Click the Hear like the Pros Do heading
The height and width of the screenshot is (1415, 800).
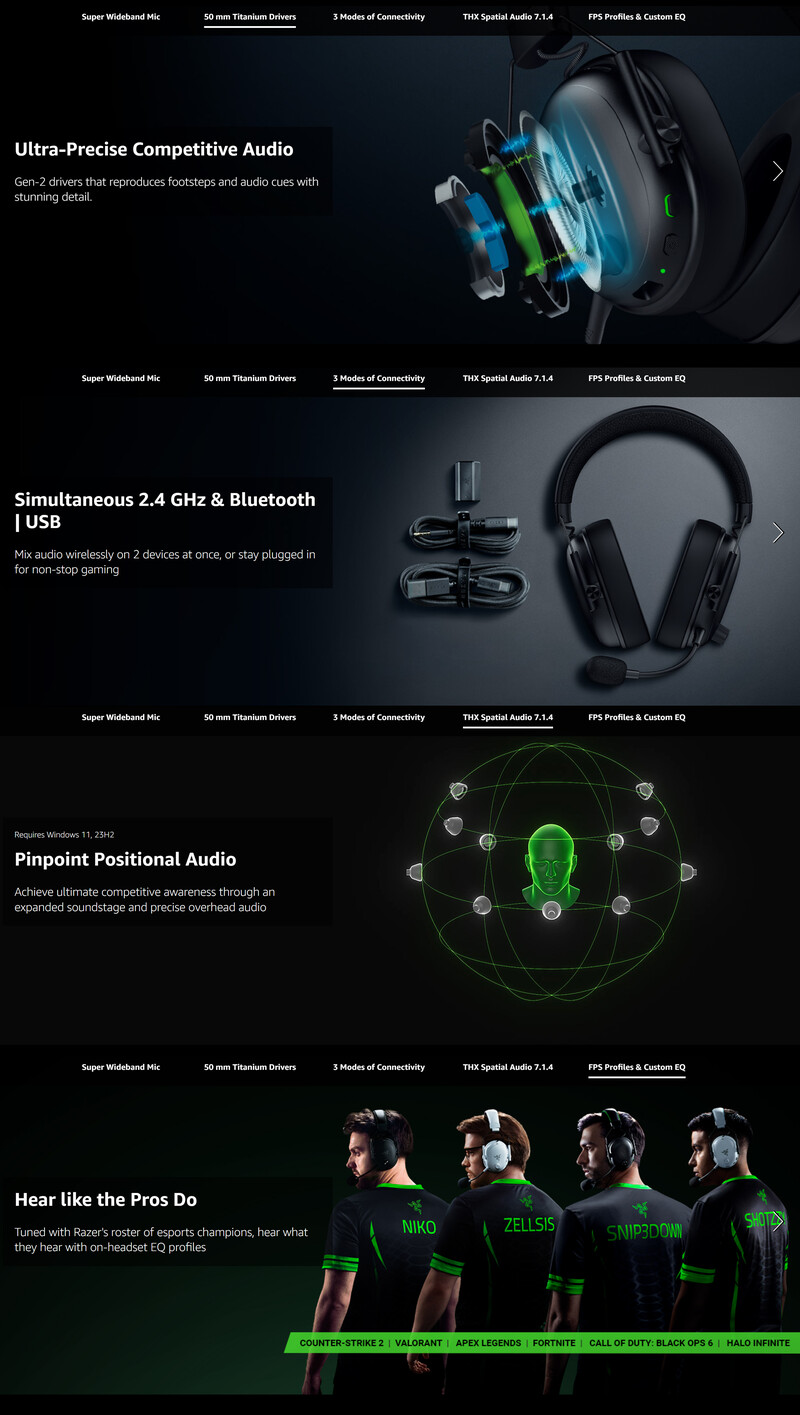click(x=106, y=1199)
